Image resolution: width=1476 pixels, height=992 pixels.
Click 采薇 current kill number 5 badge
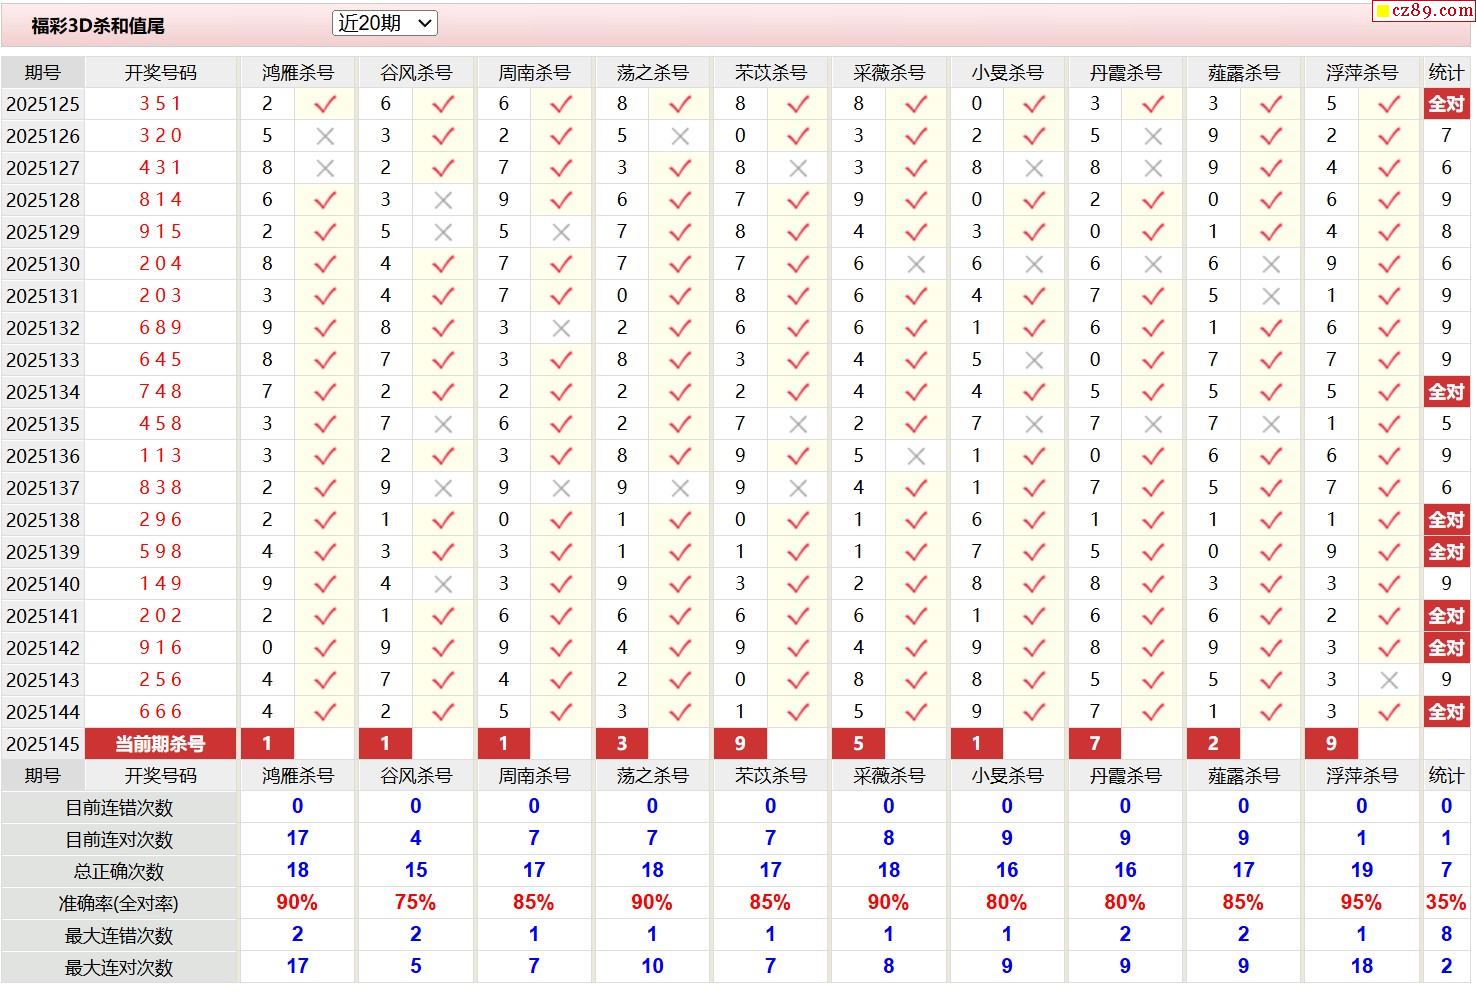[x=858, y=744]
